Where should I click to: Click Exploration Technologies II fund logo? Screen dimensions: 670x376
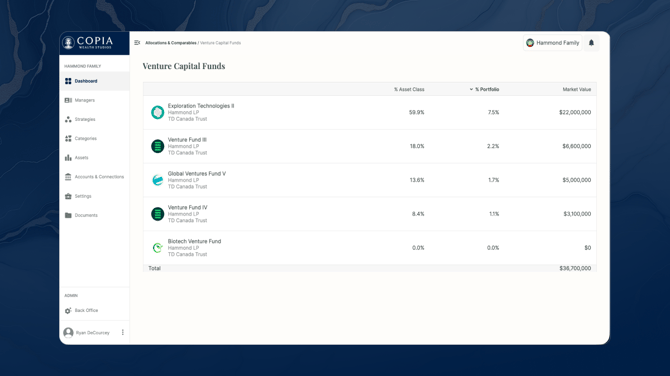pos(158,112)
